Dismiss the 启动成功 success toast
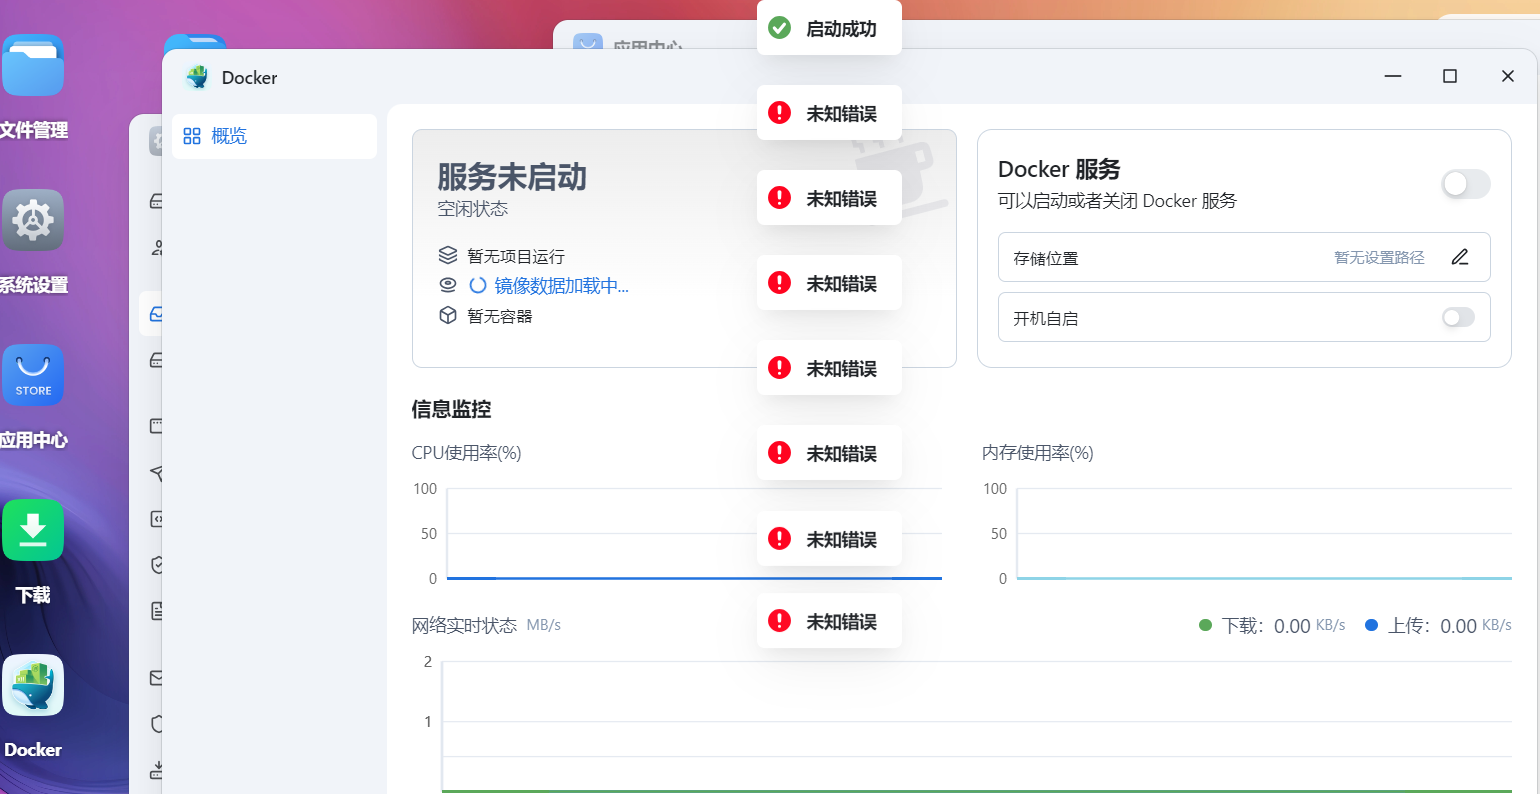The image size is (1540, 794). pos(829,29)
